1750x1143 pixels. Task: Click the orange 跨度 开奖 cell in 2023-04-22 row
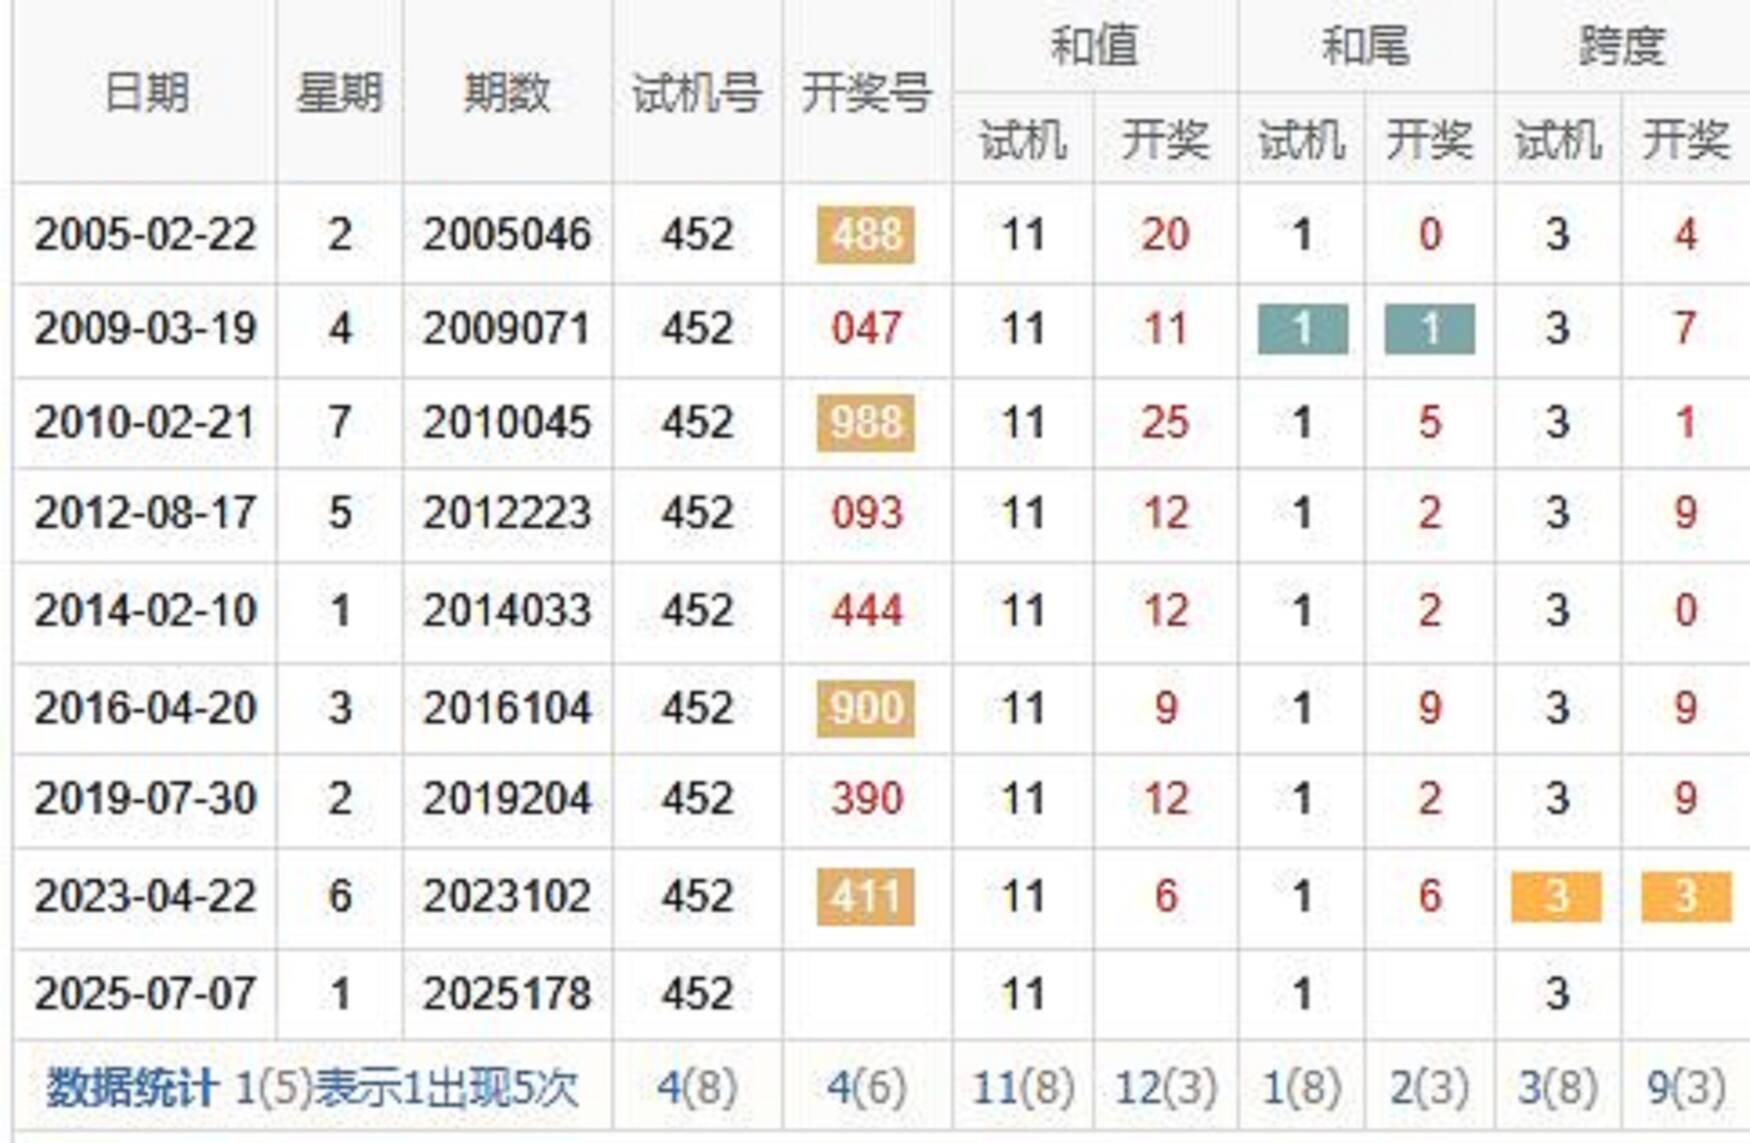(x=1685, y=896)
